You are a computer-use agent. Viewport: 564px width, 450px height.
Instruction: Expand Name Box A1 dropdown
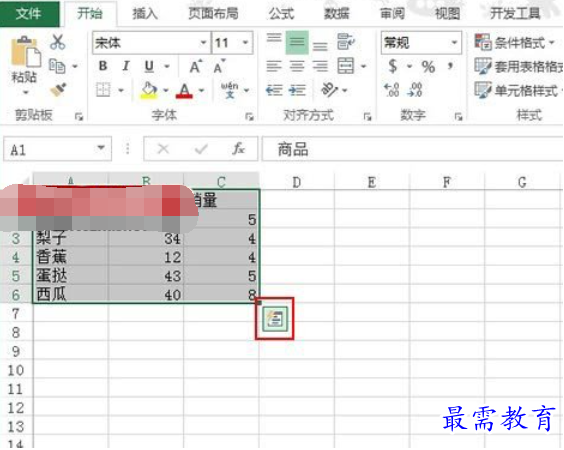(x=101, y=148)
